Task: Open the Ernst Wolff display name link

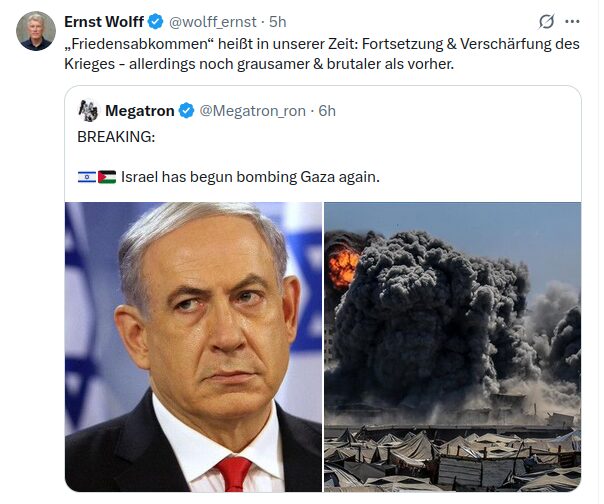Action: coord(104,22)
